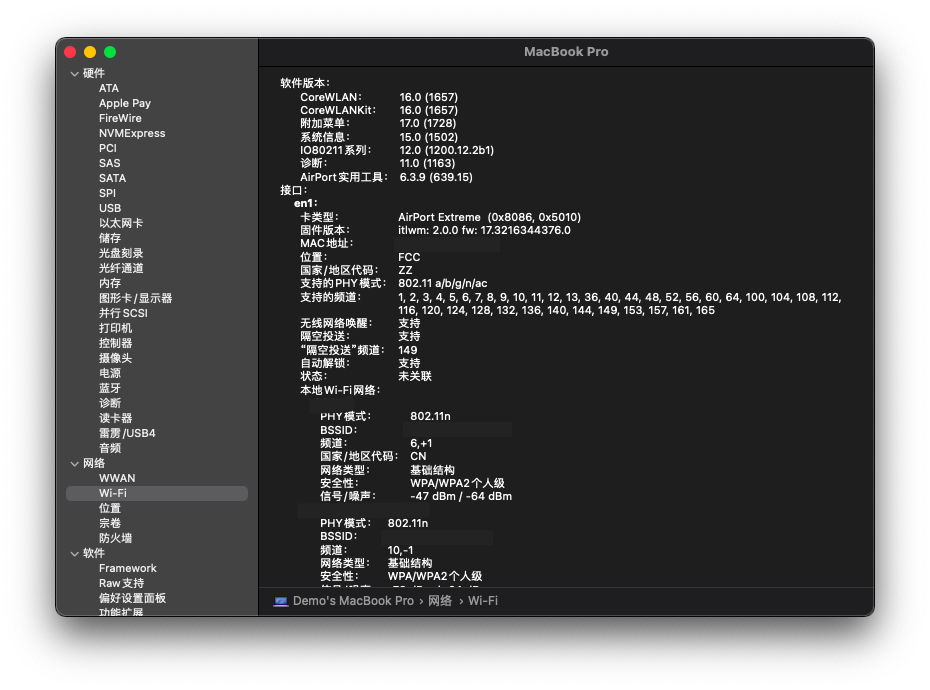
Task: Click Demo's MacBook Pro breadcrumb text
Action: click(x=353, y=601)
